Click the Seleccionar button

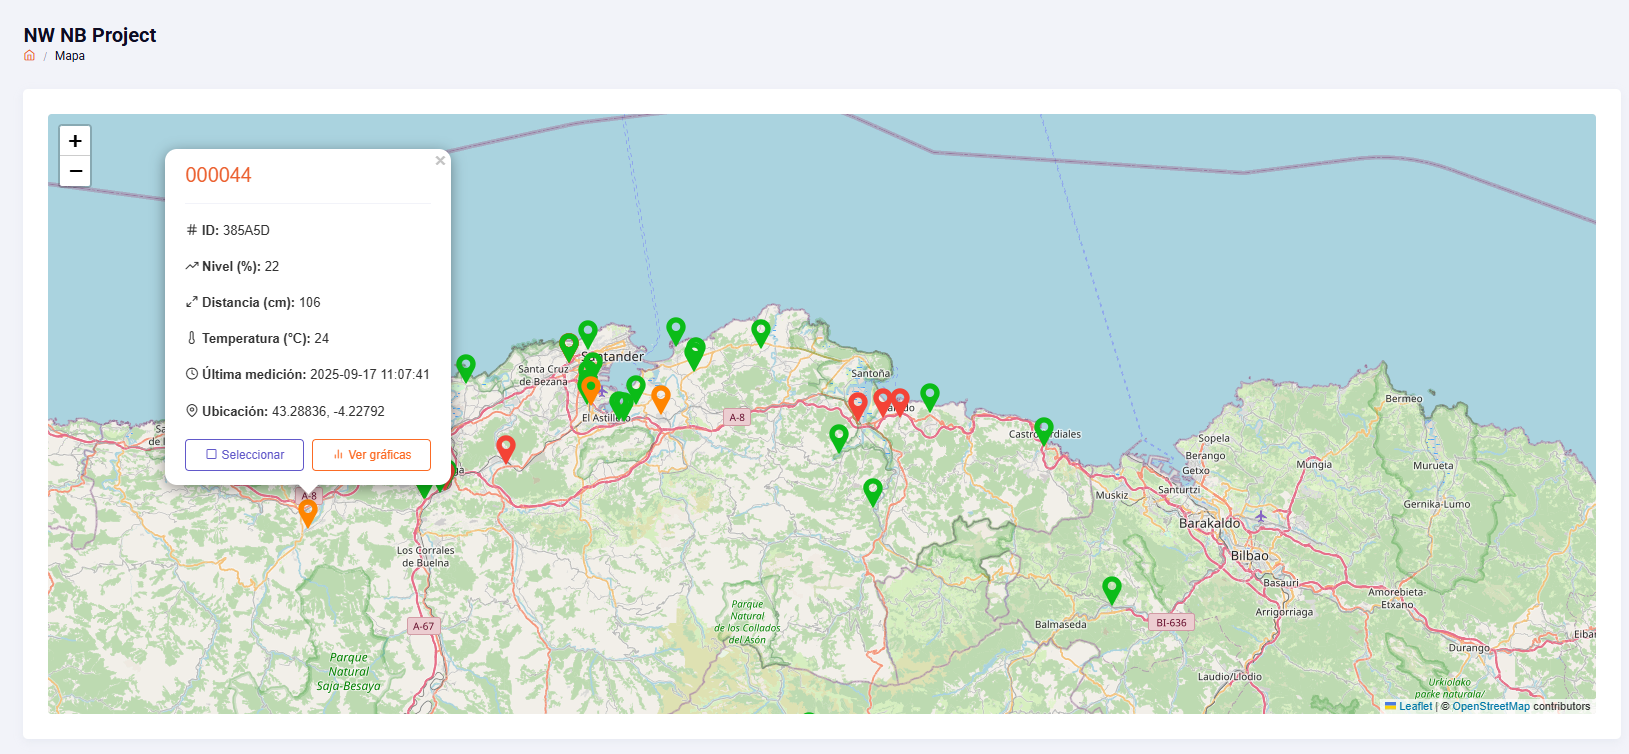coord(244,455)
